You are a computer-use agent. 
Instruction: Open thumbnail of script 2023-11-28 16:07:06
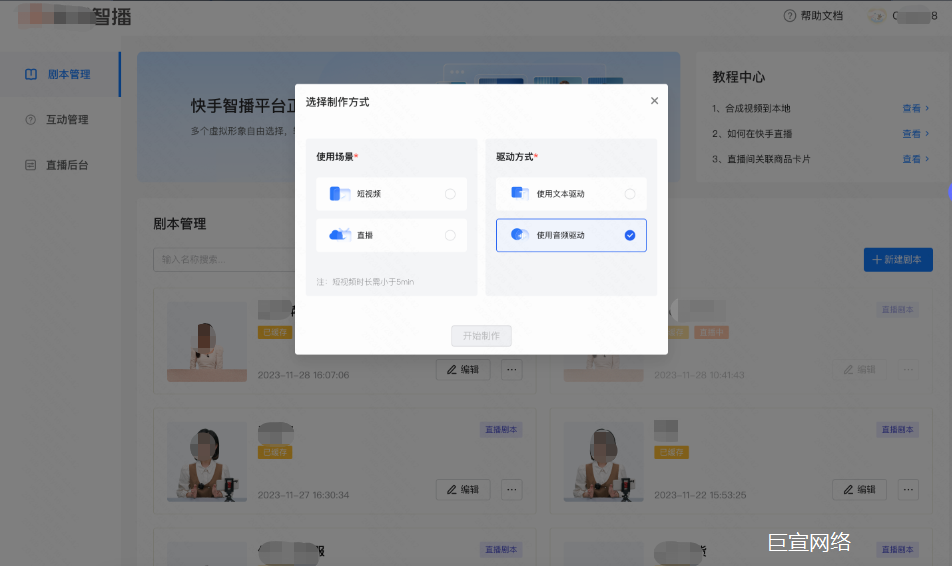(x=207, y=342)
